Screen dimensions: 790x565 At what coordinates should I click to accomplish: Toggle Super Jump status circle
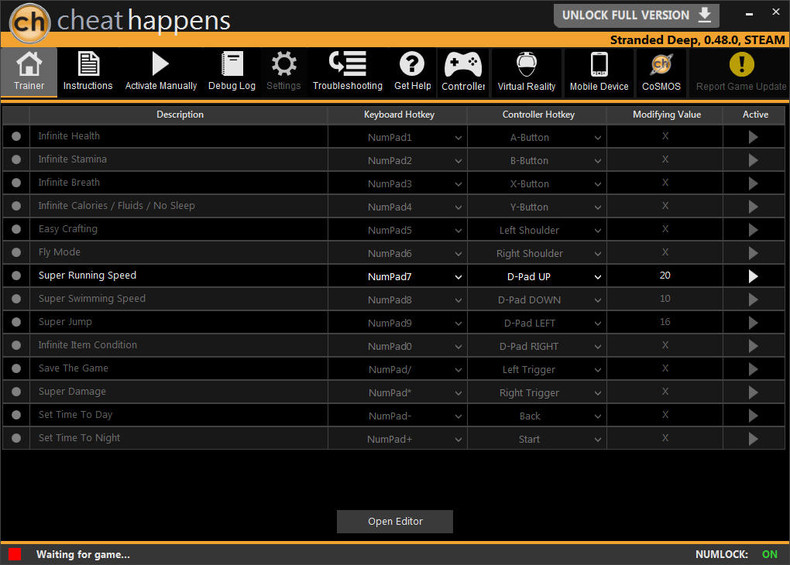pos(16,322)
